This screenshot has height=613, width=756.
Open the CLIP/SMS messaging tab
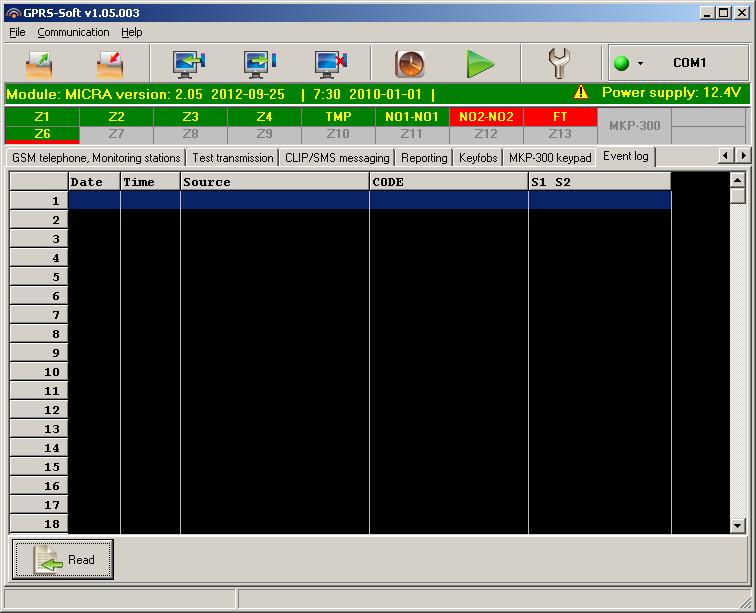[337, 158]
